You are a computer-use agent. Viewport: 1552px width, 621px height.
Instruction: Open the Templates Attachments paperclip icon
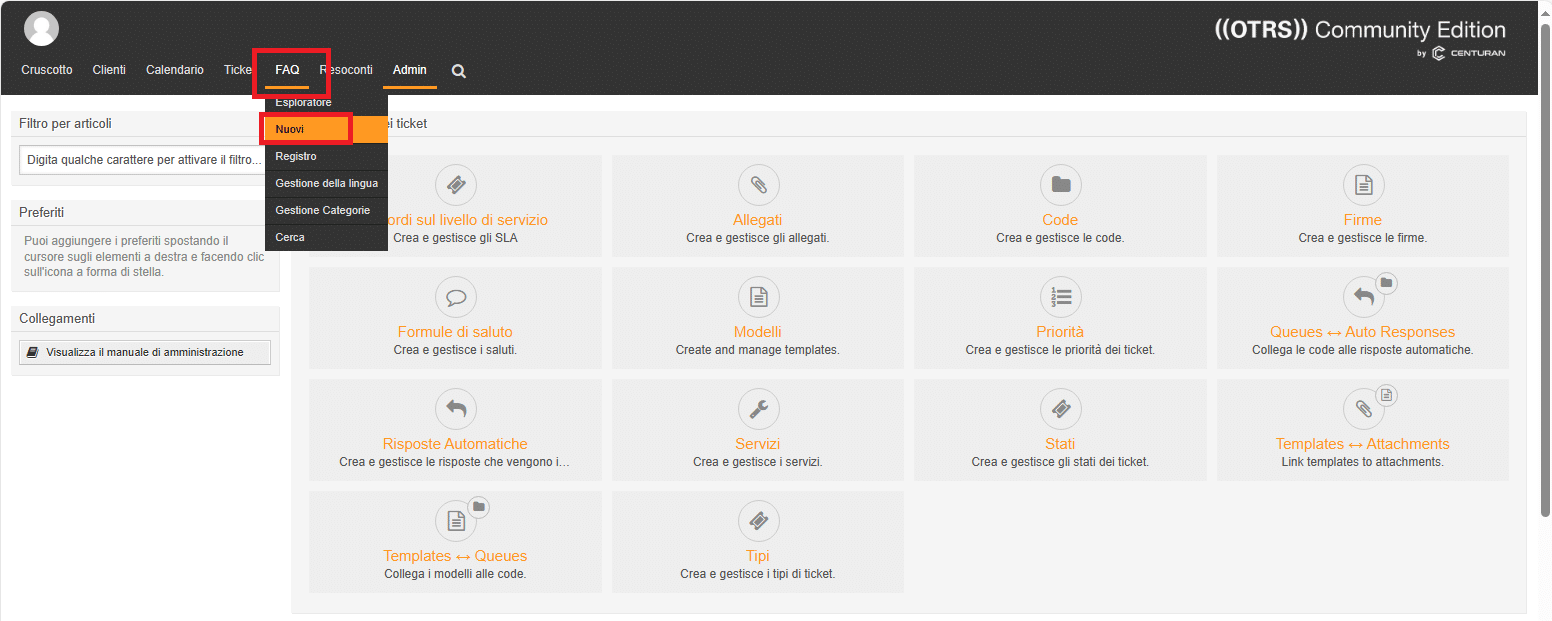coord(1363,409)
